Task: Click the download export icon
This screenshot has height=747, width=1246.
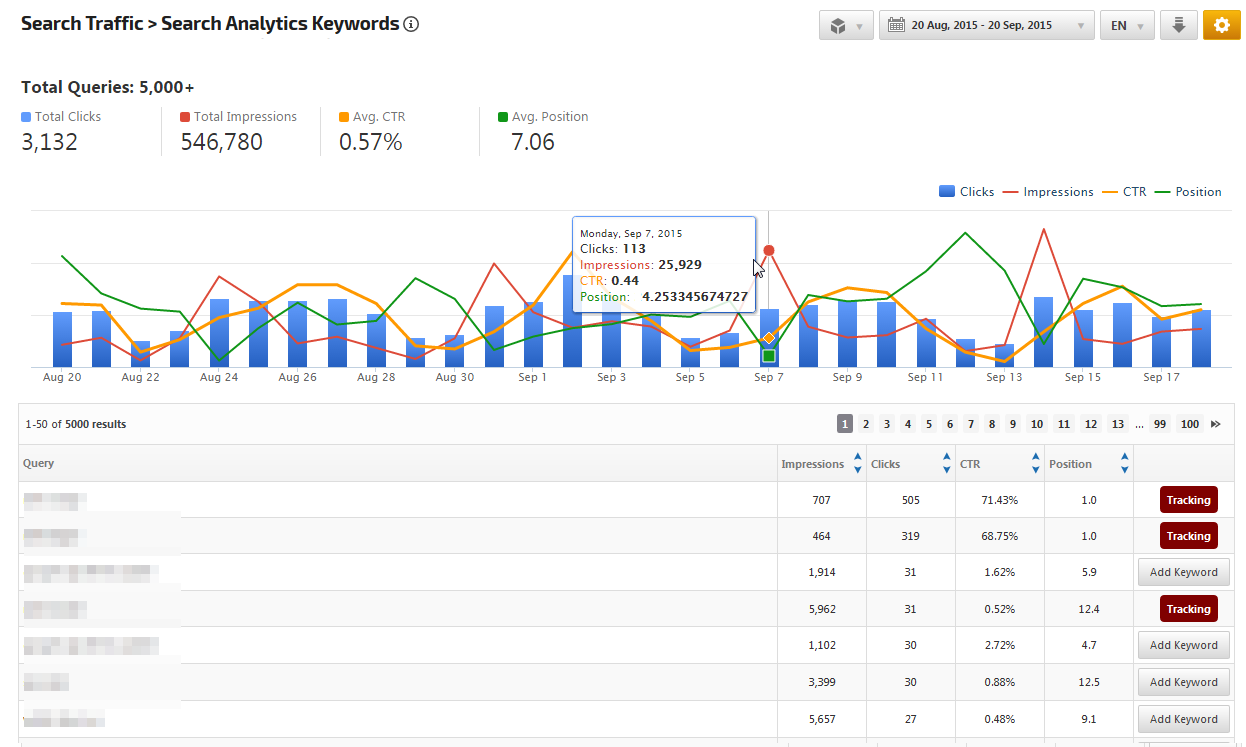Action: click(x=1178, y=26)
